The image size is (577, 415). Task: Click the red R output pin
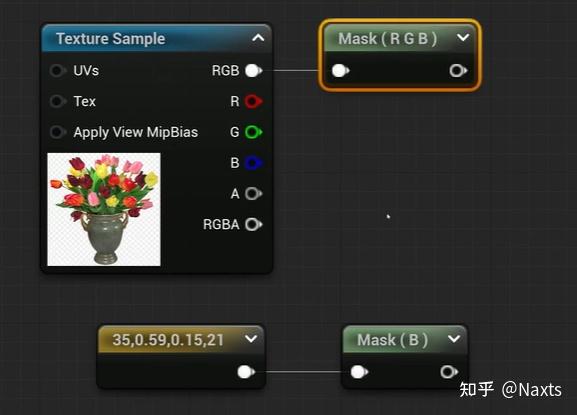click(254, 101)
